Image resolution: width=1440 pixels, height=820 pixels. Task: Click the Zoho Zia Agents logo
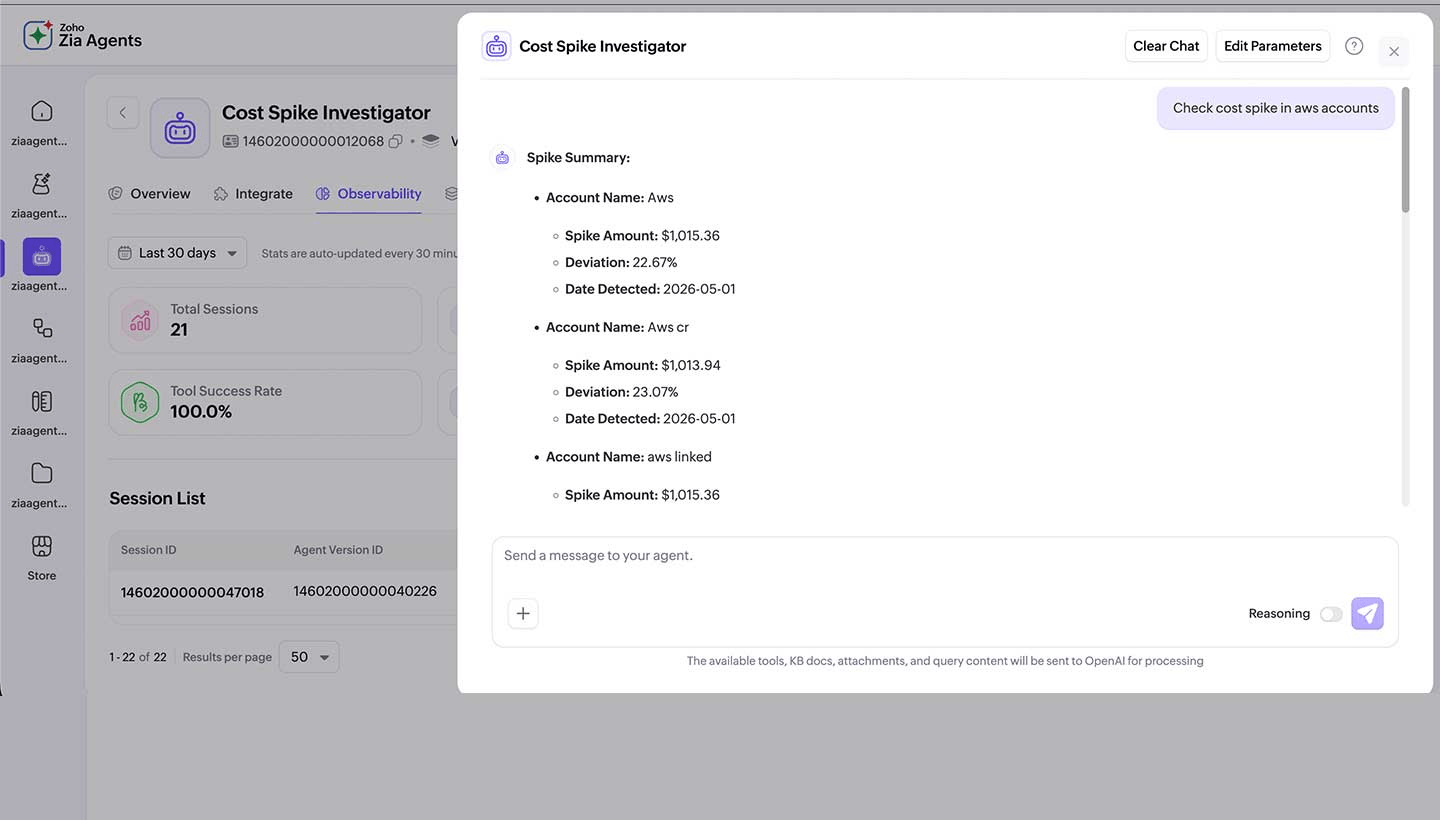(83, 35)
